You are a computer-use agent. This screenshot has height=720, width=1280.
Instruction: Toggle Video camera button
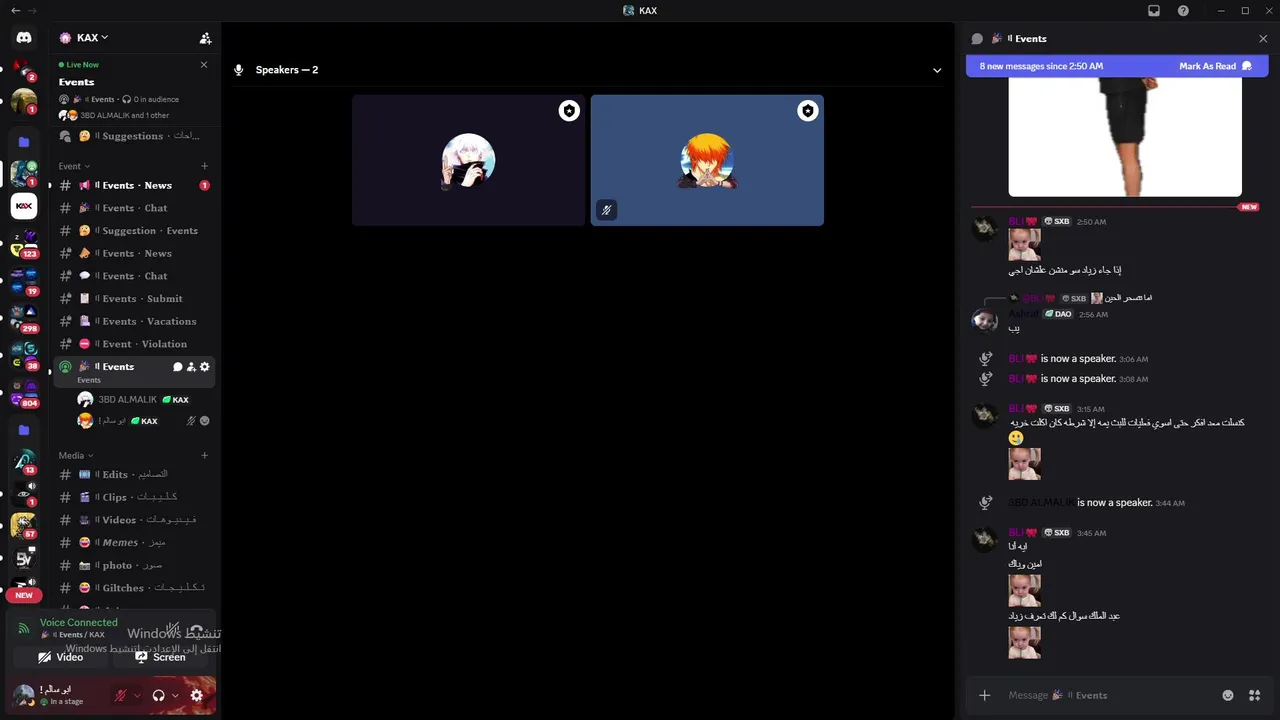(61, 657)
